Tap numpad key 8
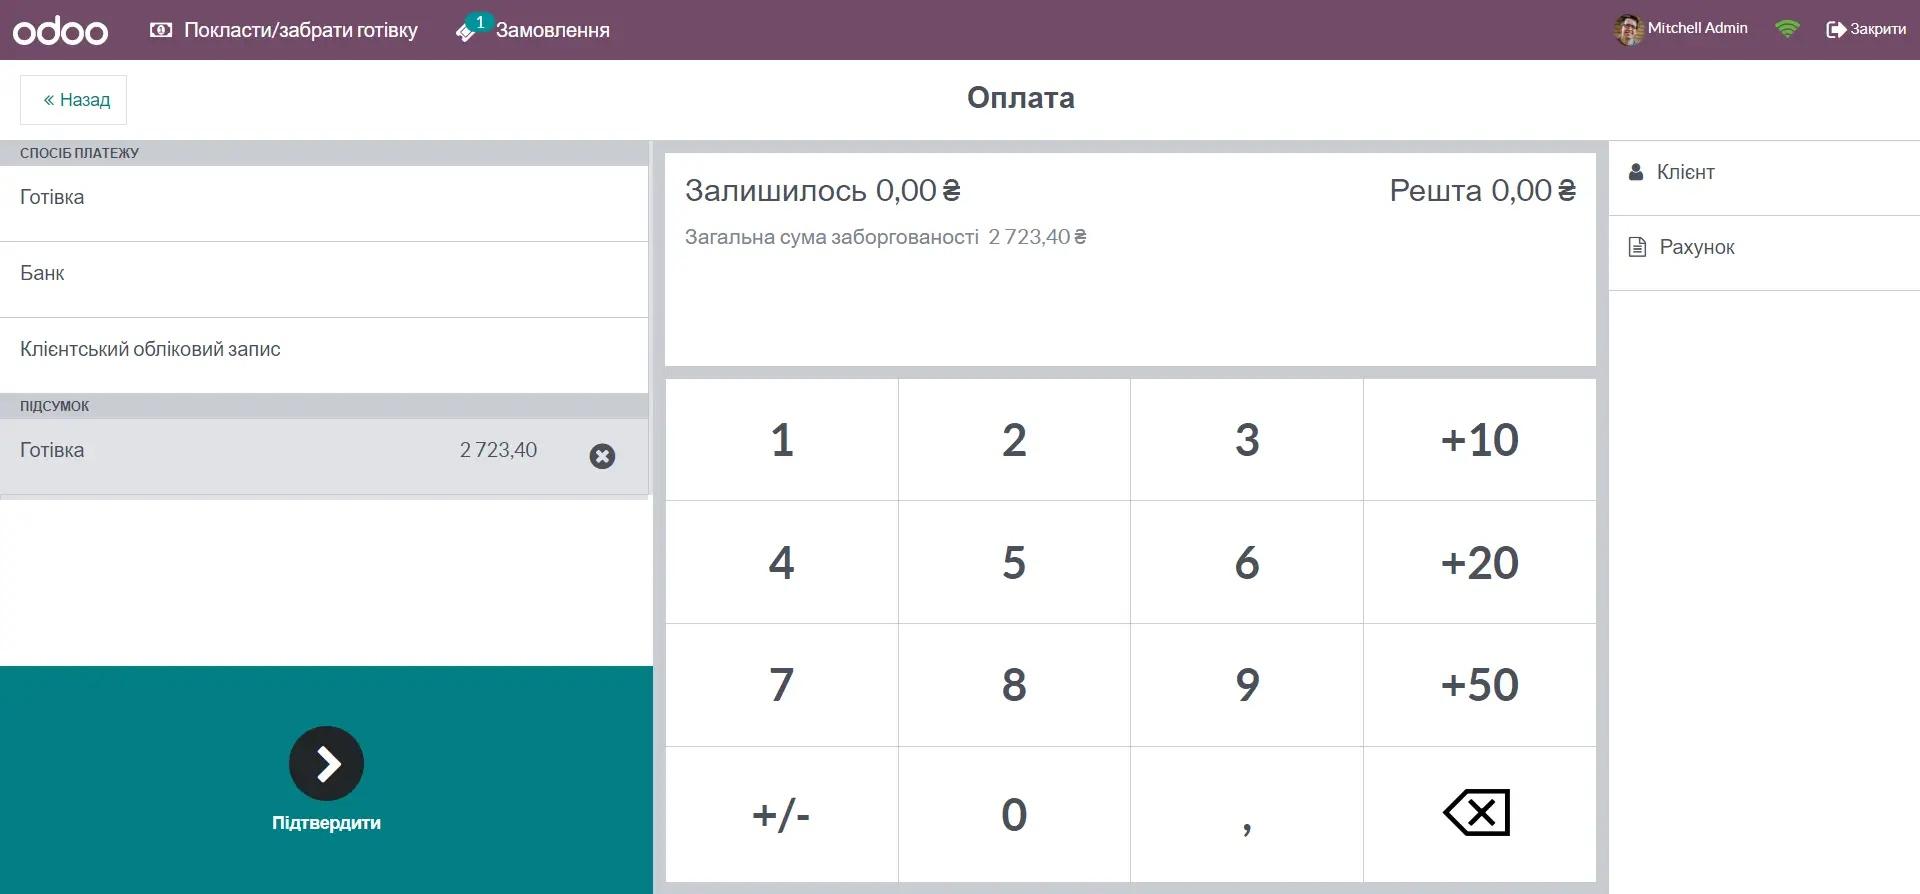 1014,685
